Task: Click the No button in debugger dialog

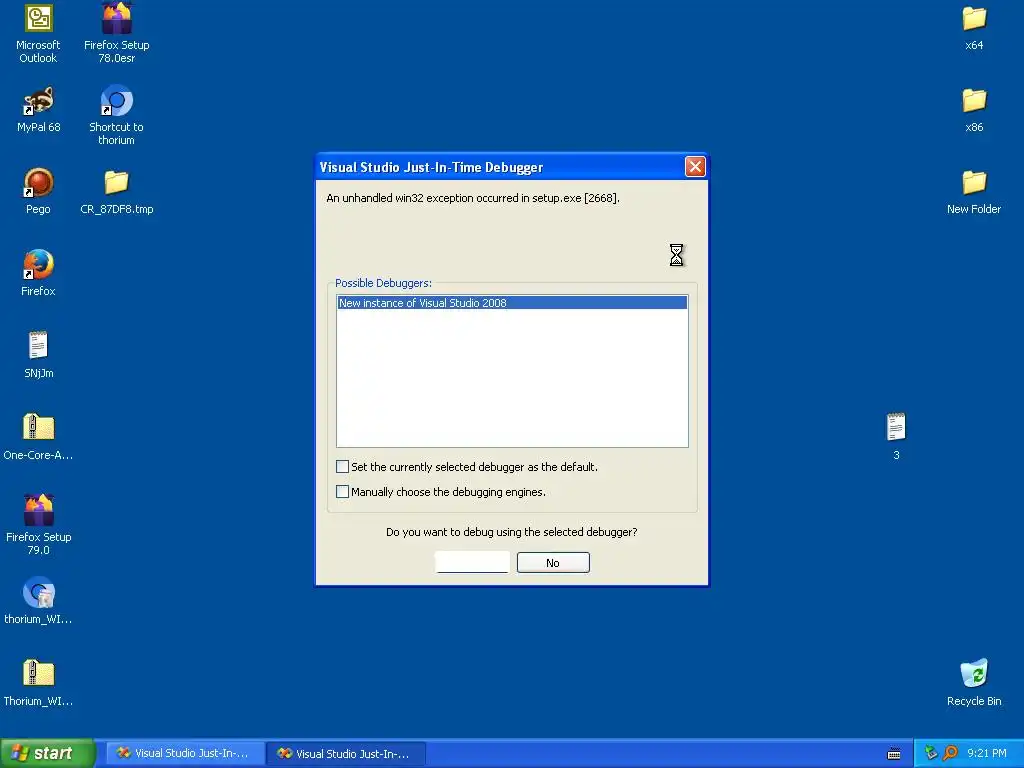Action: pos(553,562)
